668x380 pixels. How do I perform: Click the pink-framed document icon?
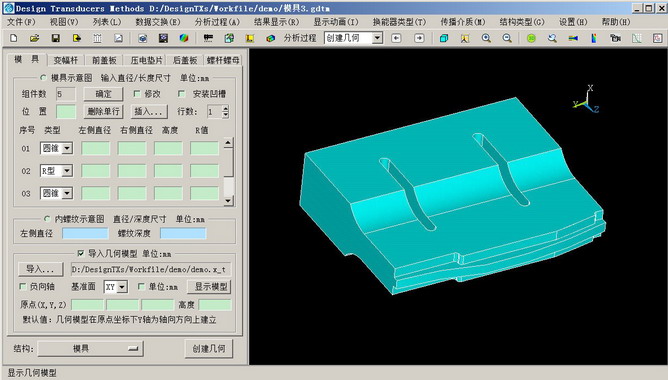657,38
